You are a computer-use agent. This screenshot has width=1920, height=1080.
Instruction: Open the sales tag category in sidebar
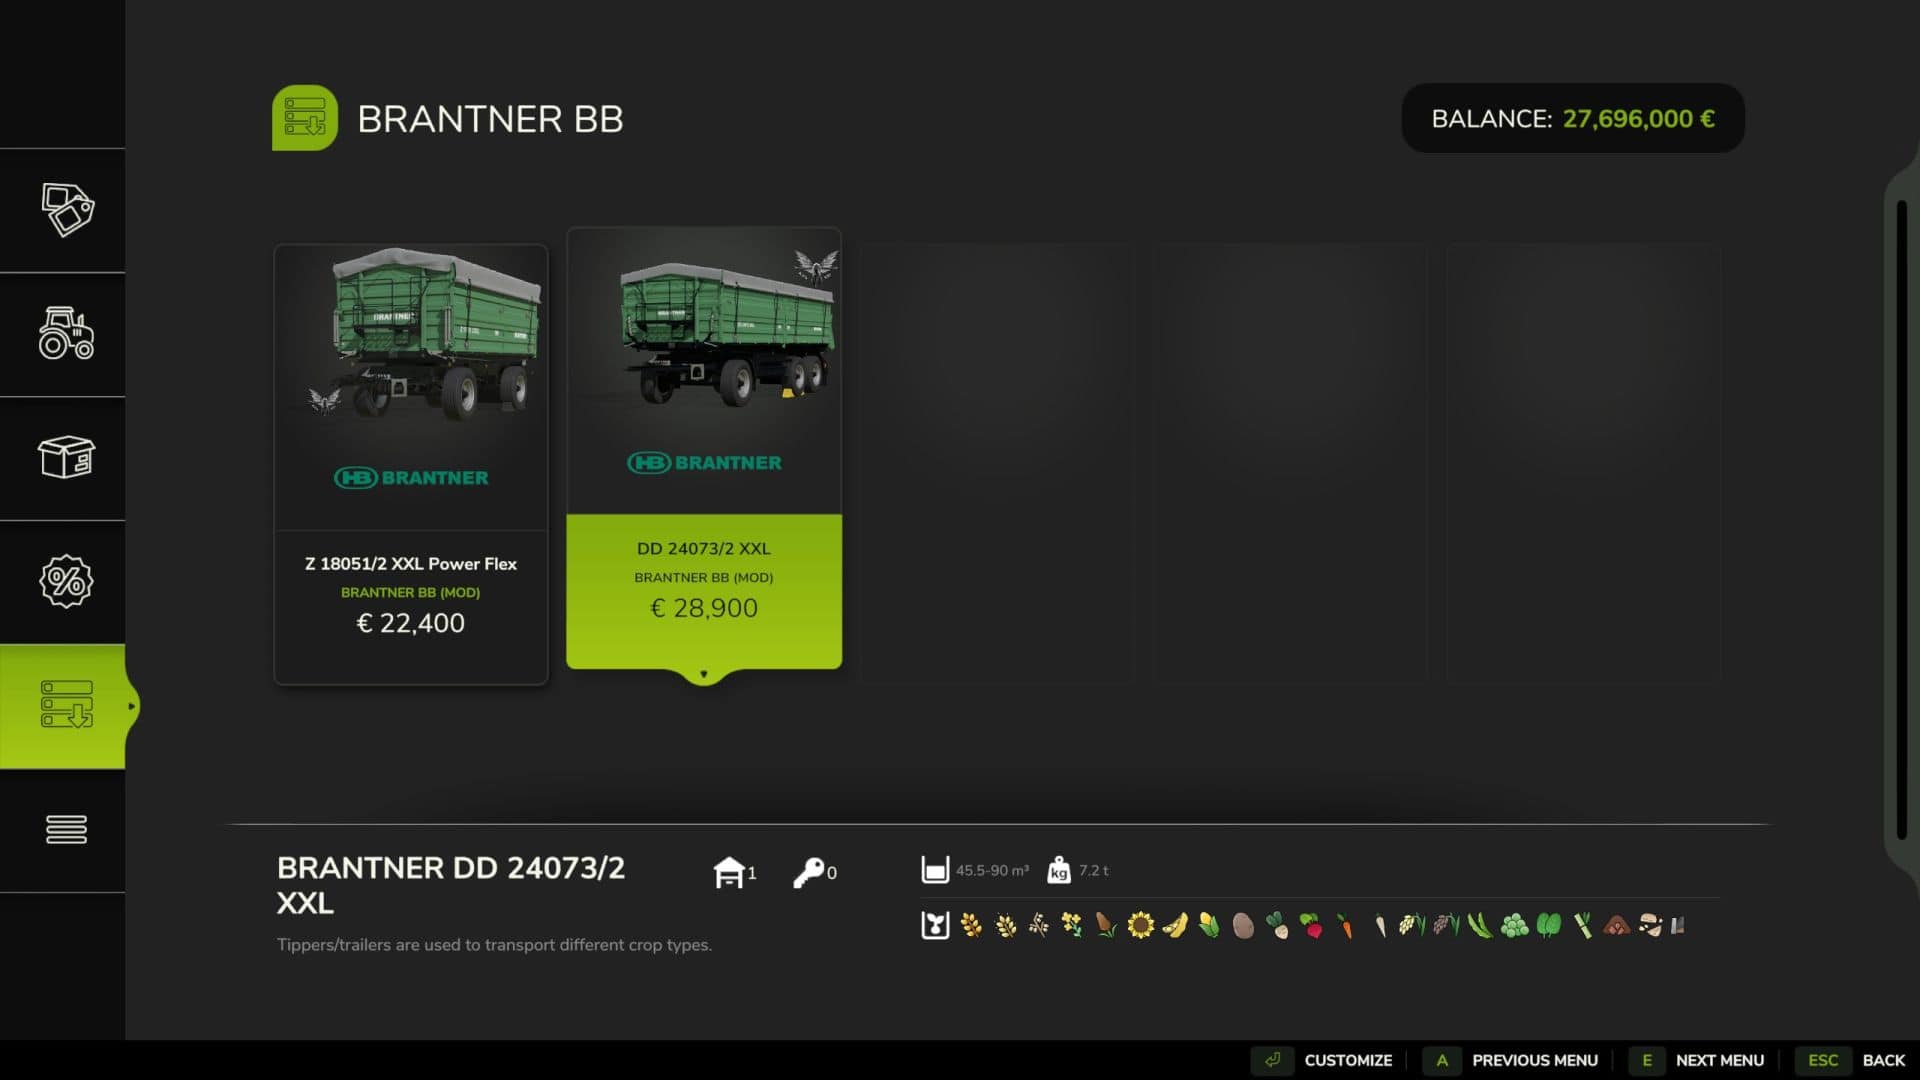pyautogui.click(x=66, y=210)
